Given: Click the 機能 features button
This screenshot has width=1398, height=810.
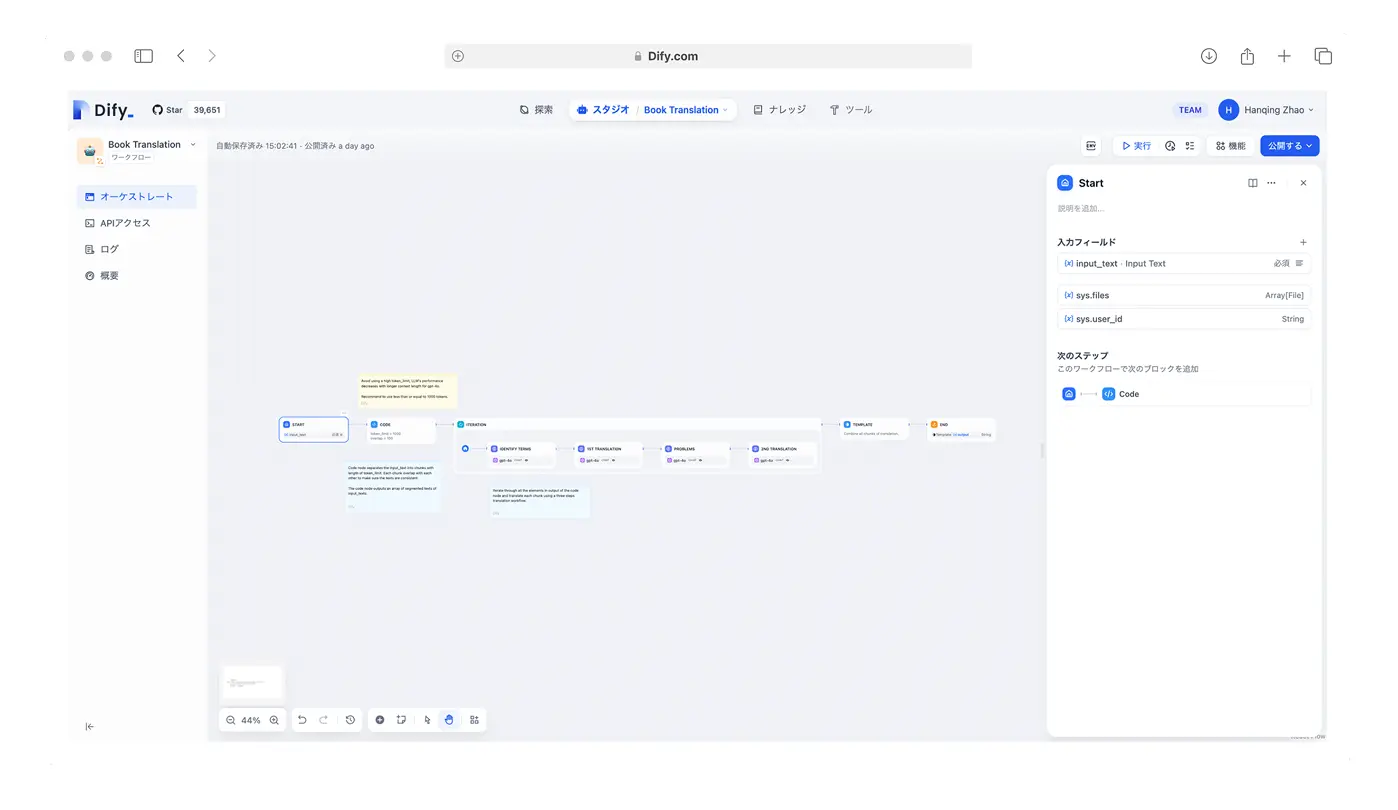Looking at the screenshot, I should pos(1230,146).
